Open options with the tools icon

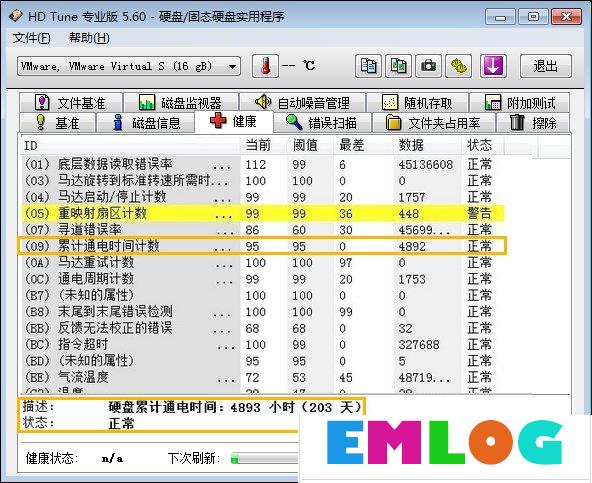[x=459, y=66]
